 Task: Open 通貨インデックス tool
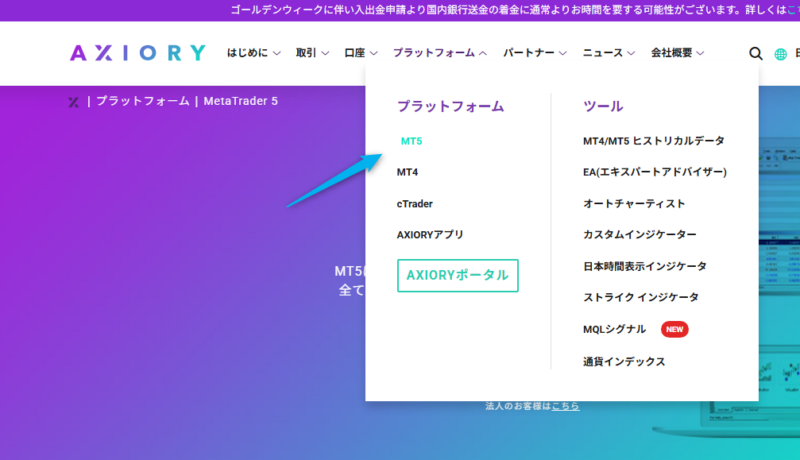click(624, 362)
